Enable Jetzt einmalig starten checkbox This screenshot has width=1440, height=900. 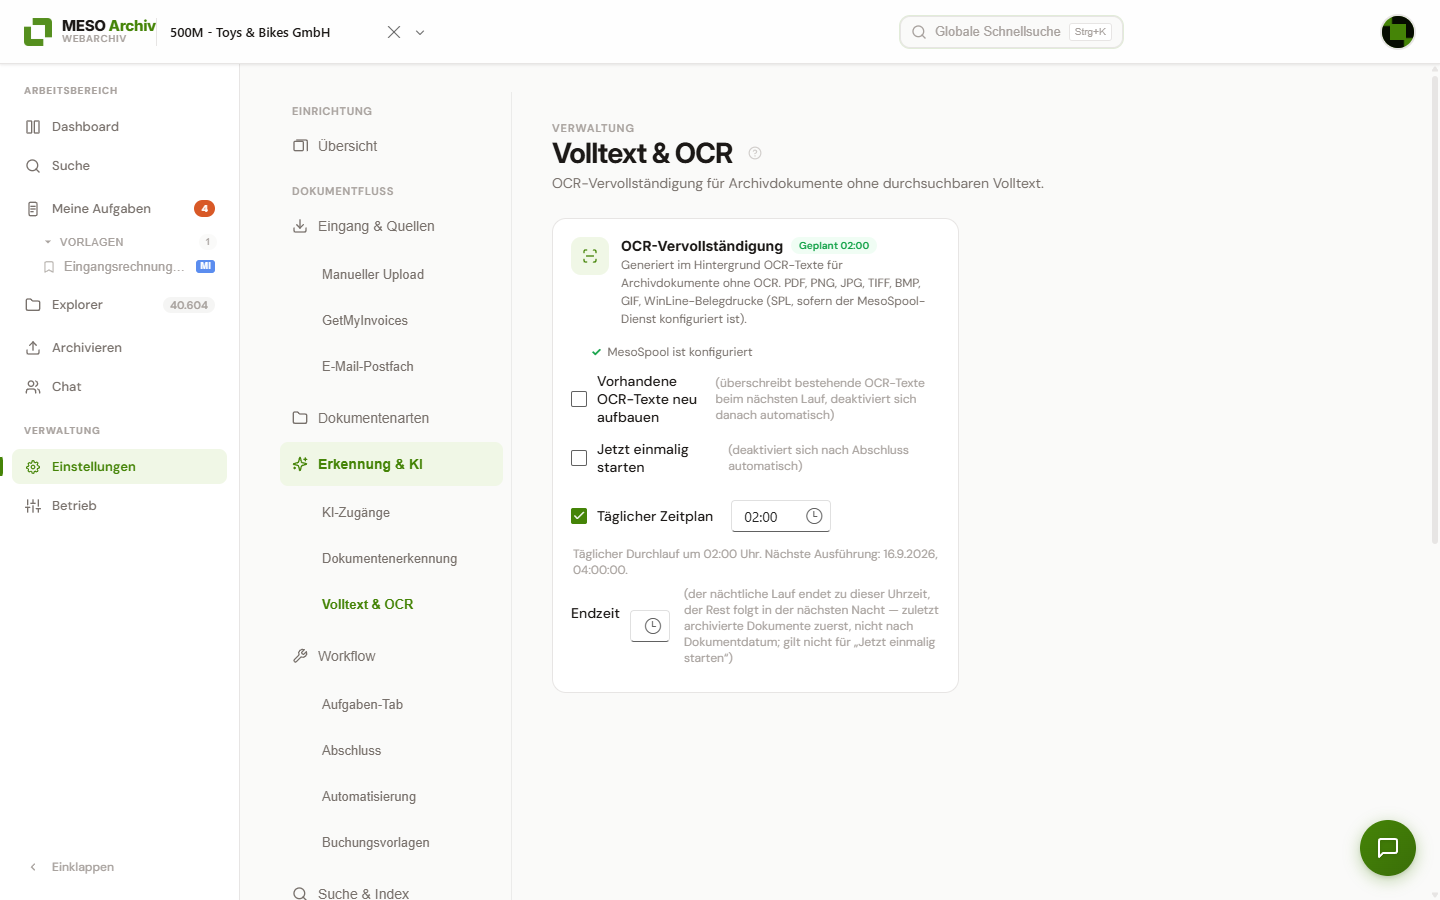(x=579, y=458)
